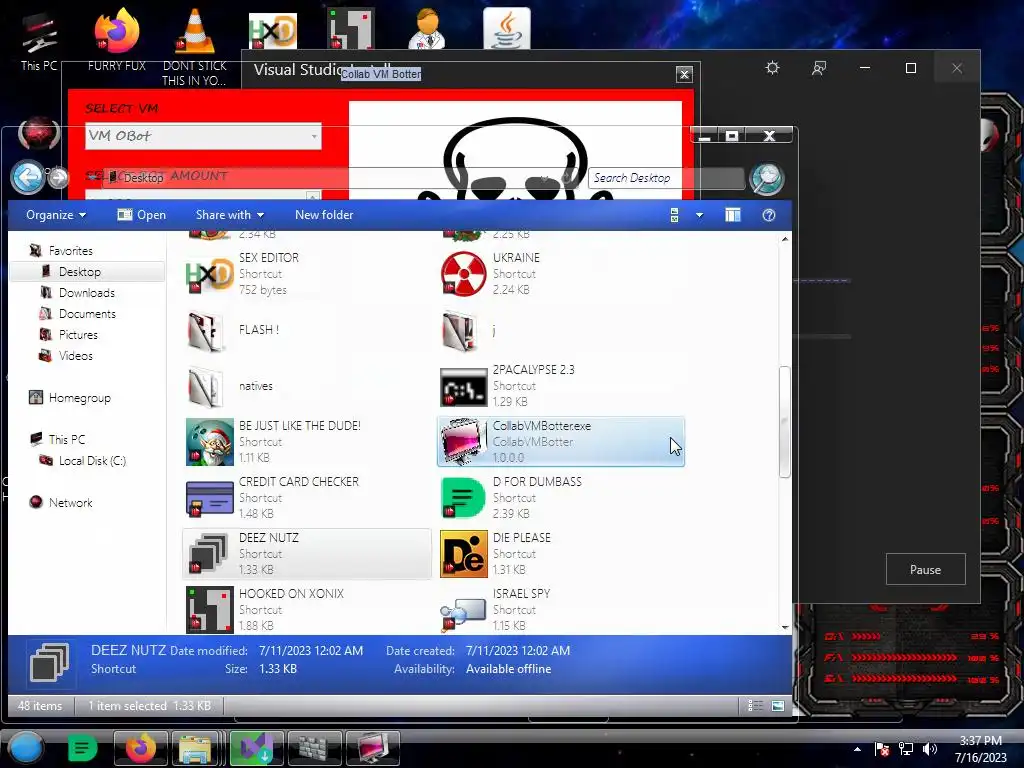Show hidden system tray icons arrow
Screen dimensions: 1024x768
click(857, 749)
